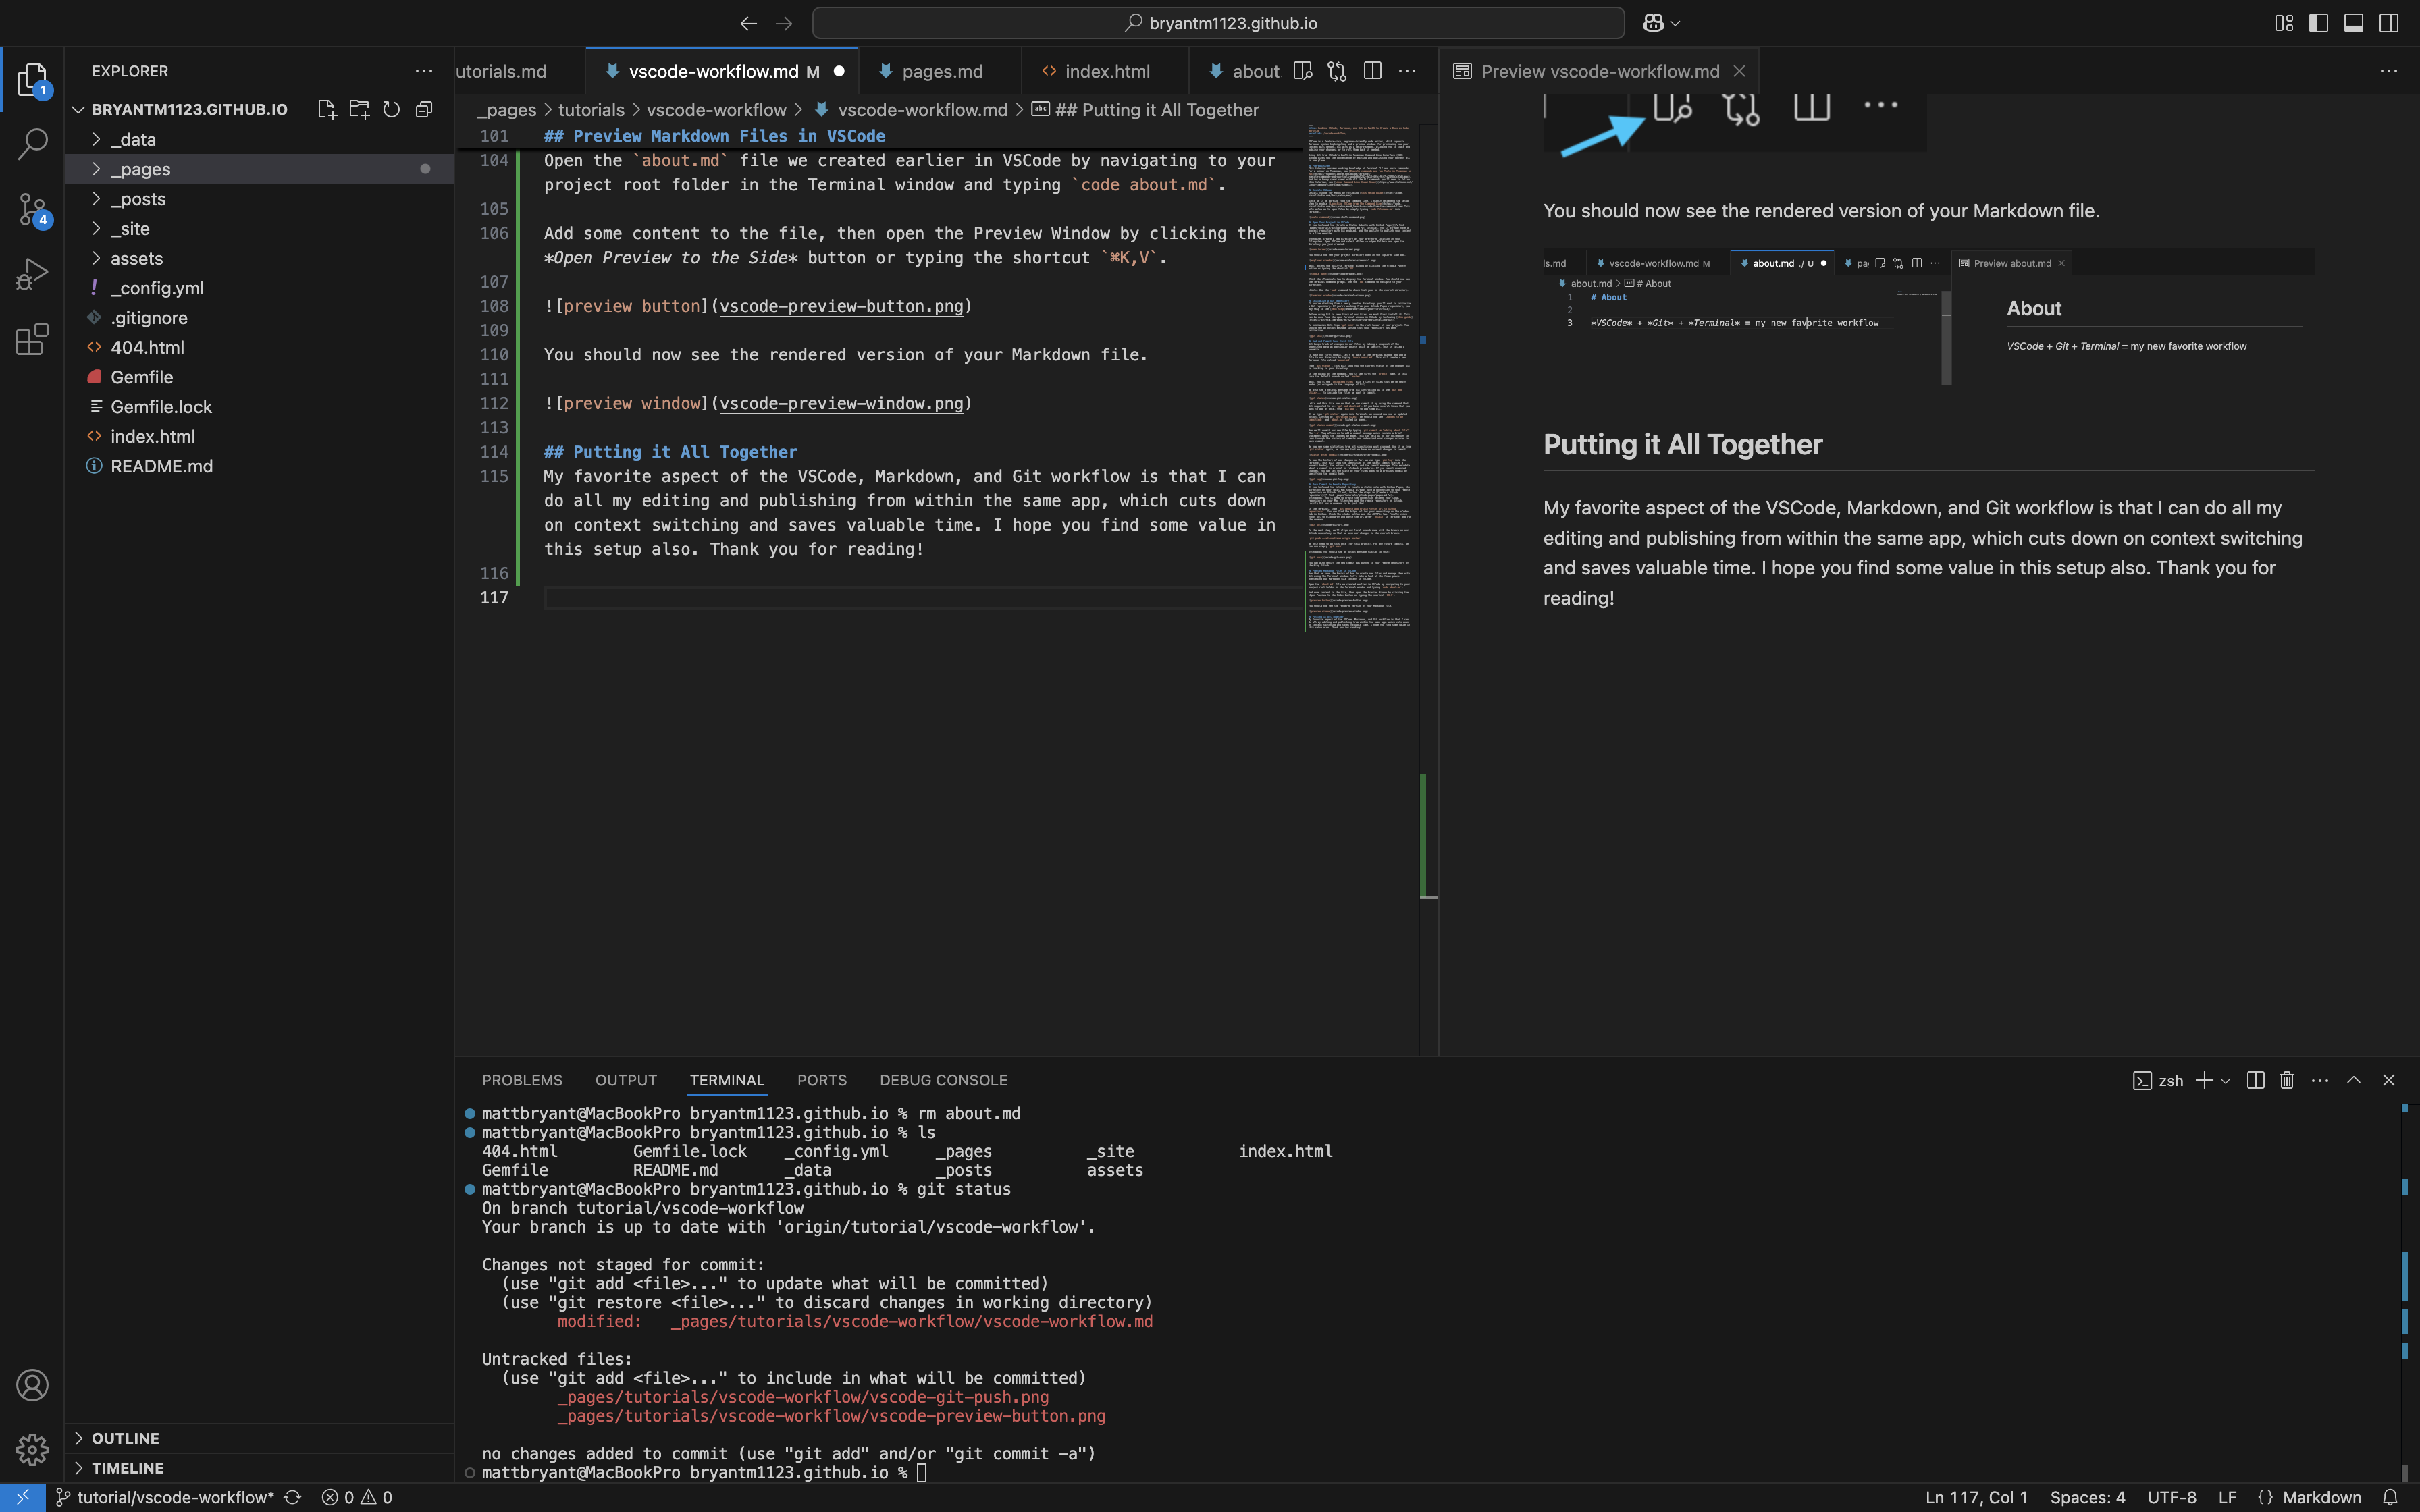Screen dimensions: 2420x1512
Task: Select the Preview vscode-workflow.md tab
Action: 1599,71
